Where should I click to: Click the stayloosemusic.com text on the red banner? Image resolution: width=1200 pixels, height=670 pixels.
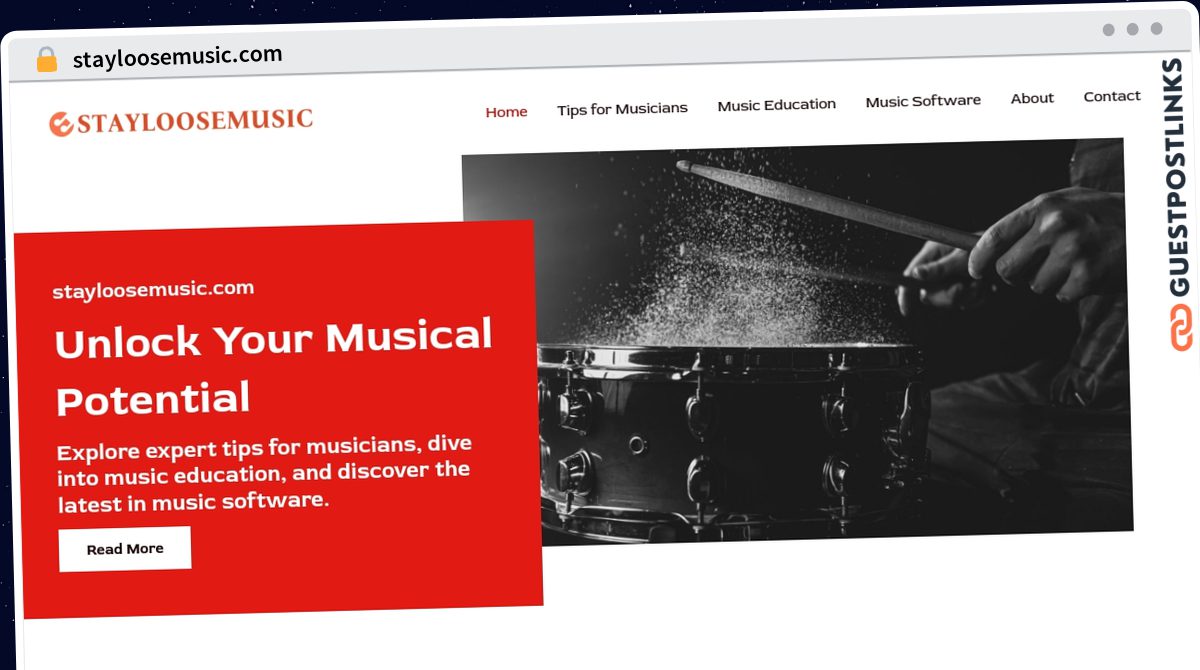[x=153, y=289]
